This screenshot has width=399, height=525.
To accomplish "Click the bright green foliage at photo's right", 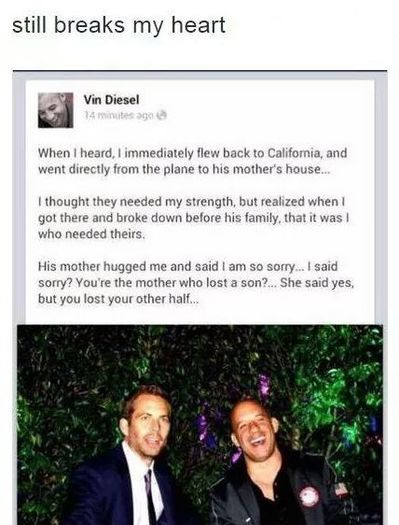I will (x=333, y=385).
